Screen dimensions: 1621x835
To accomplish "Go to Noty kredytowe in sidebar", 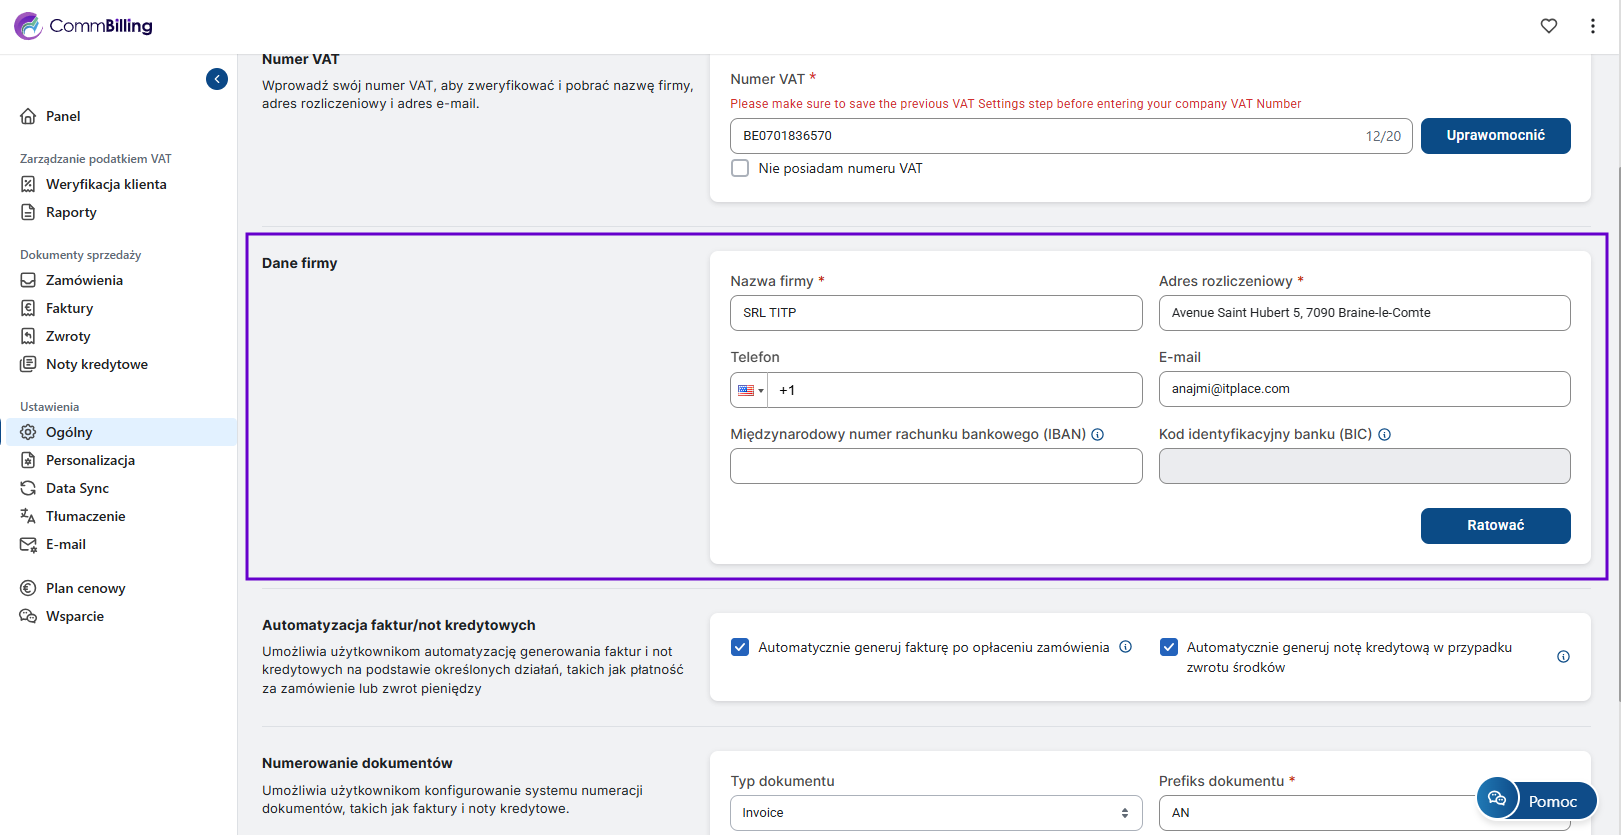I will (96, 364).
